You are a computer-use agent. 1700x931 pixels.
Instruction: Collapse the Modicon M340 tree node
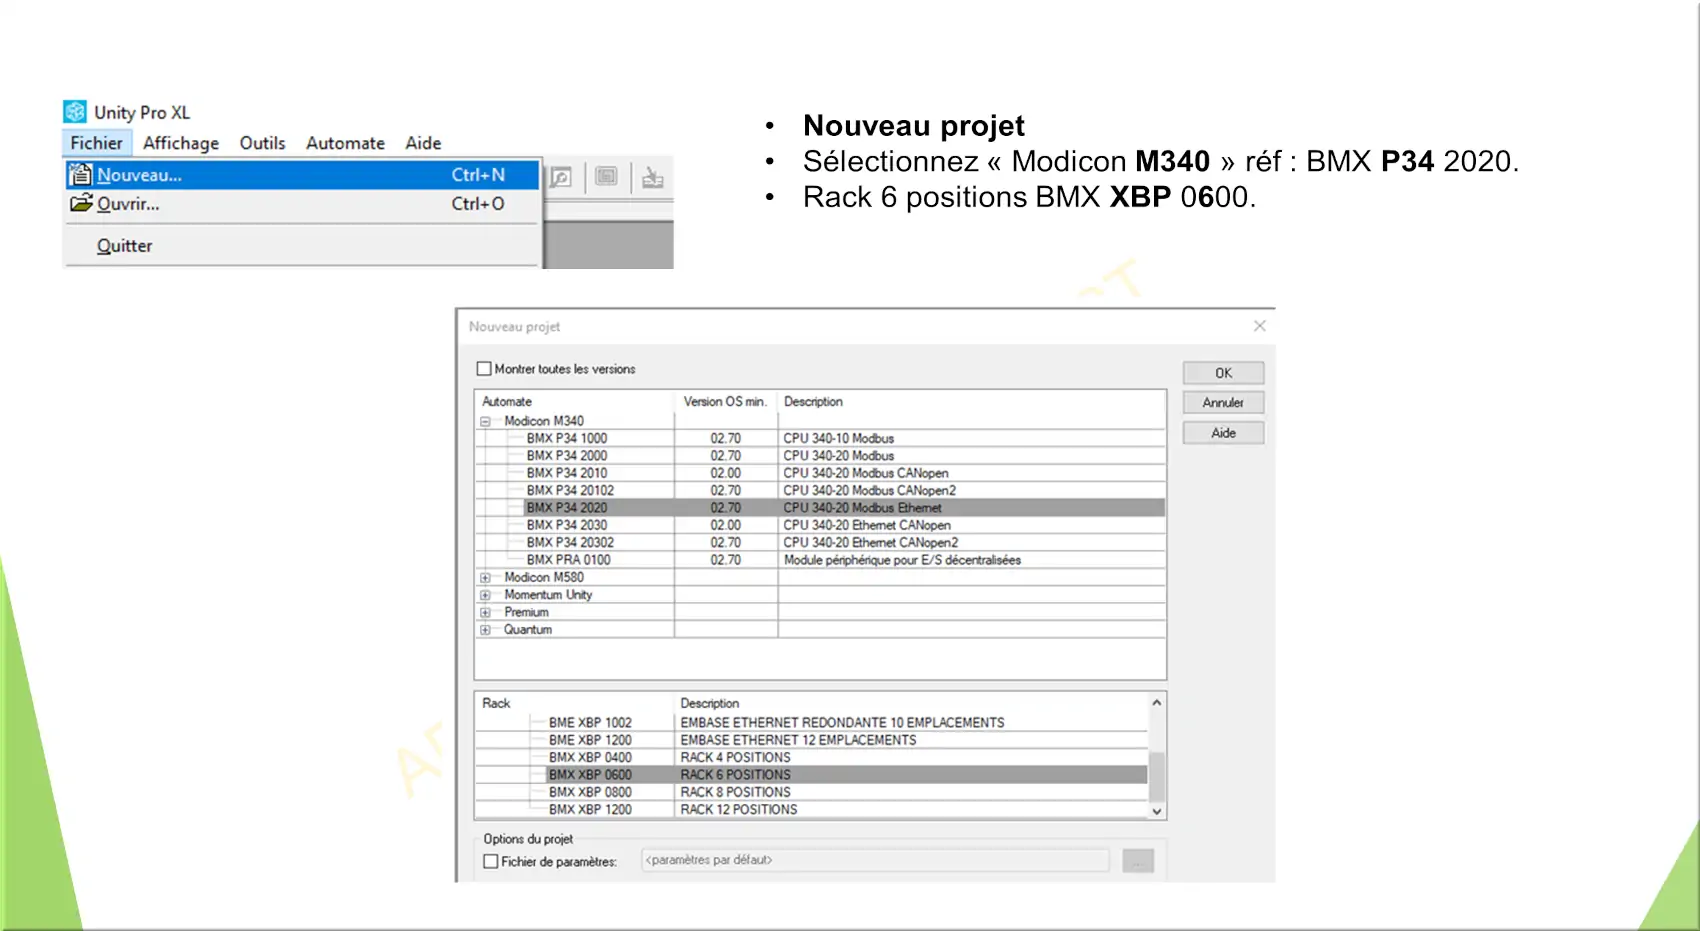[x=485, y=422]
